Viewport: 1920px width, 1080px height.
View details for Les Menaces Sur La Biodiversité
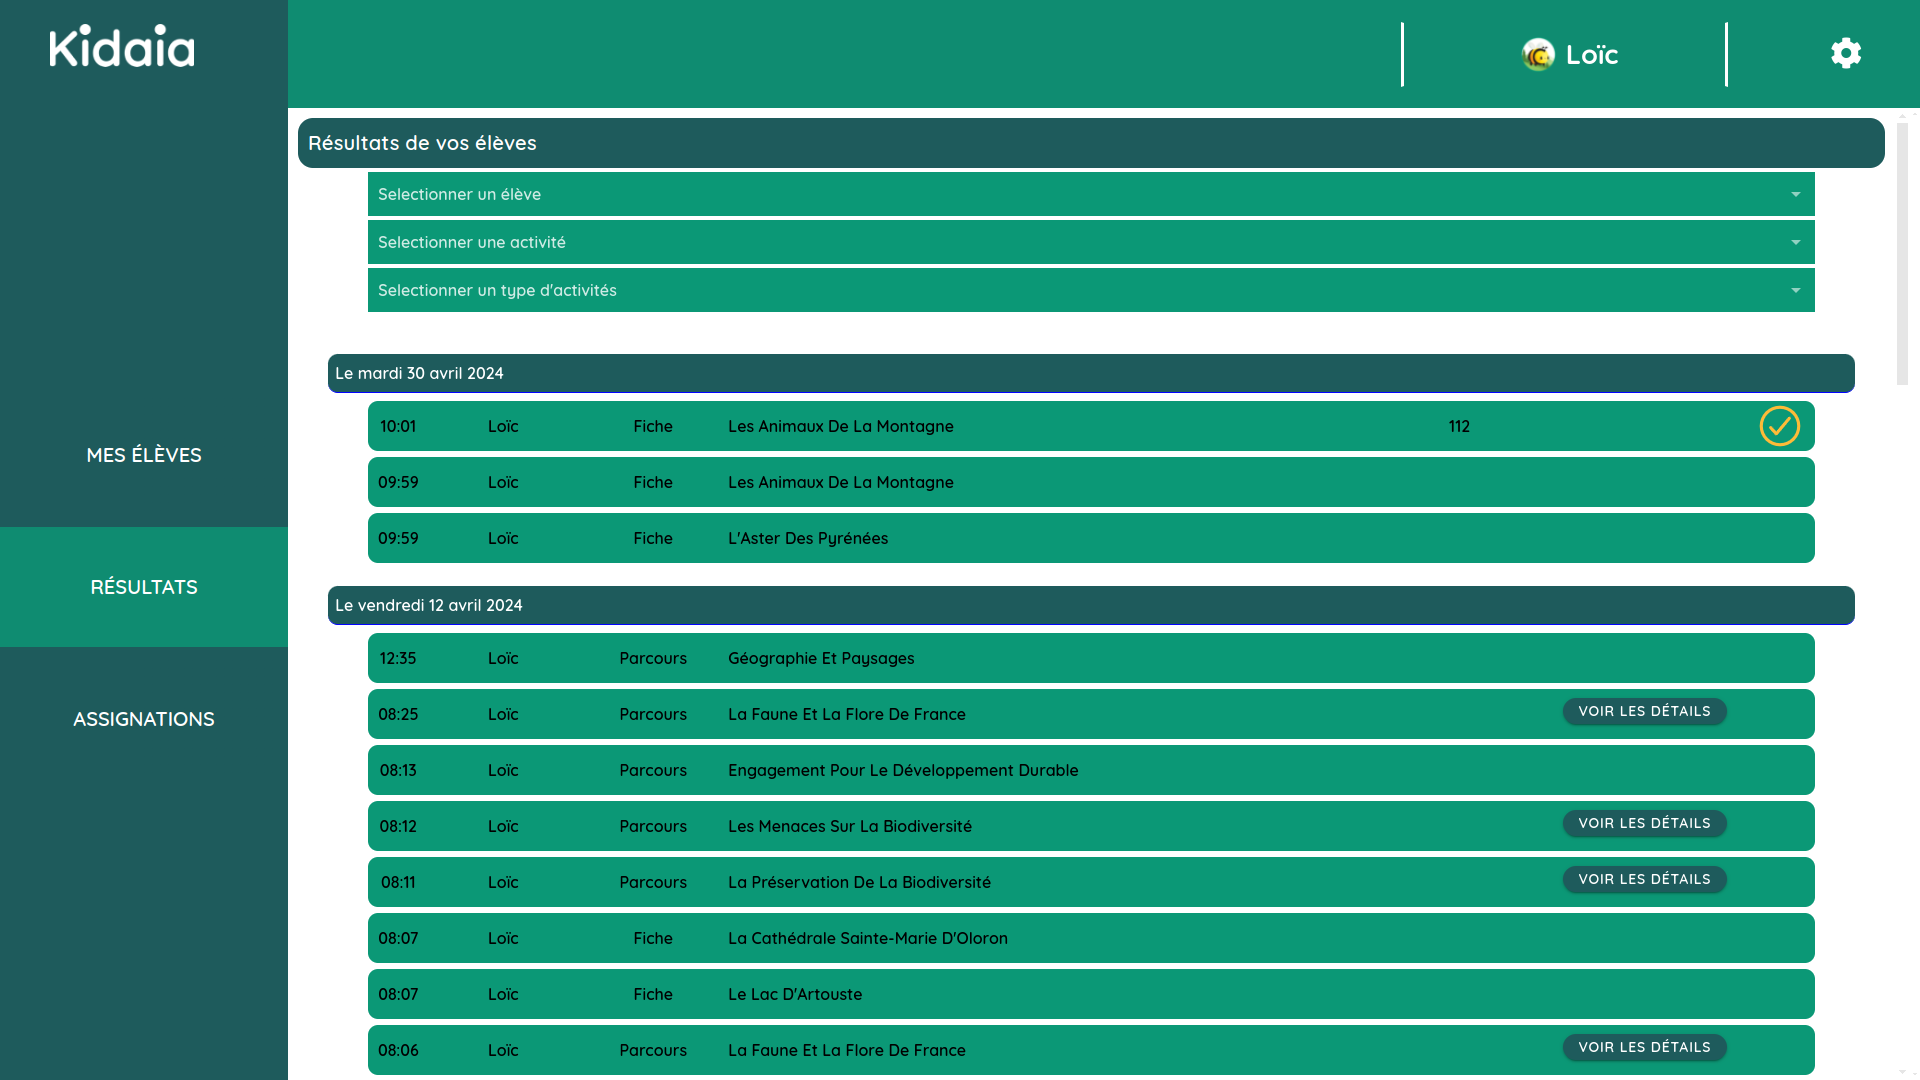[1644, 824]
